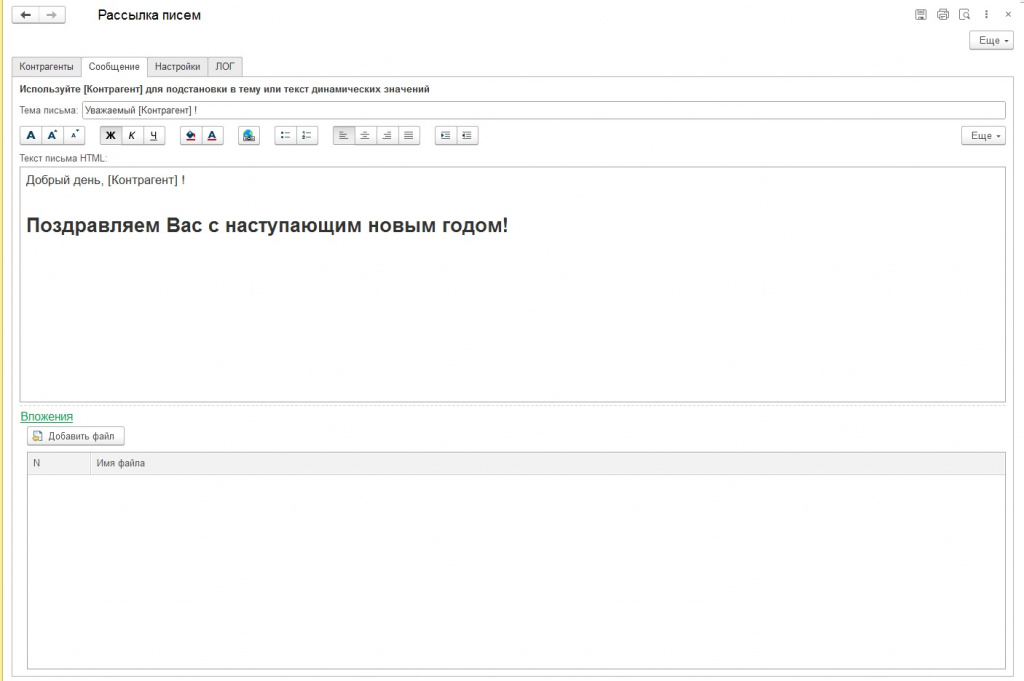1024x681 pixels.
Task: Choose the text color (red A)
Action: pyautogui.click(x=212, y=135)
